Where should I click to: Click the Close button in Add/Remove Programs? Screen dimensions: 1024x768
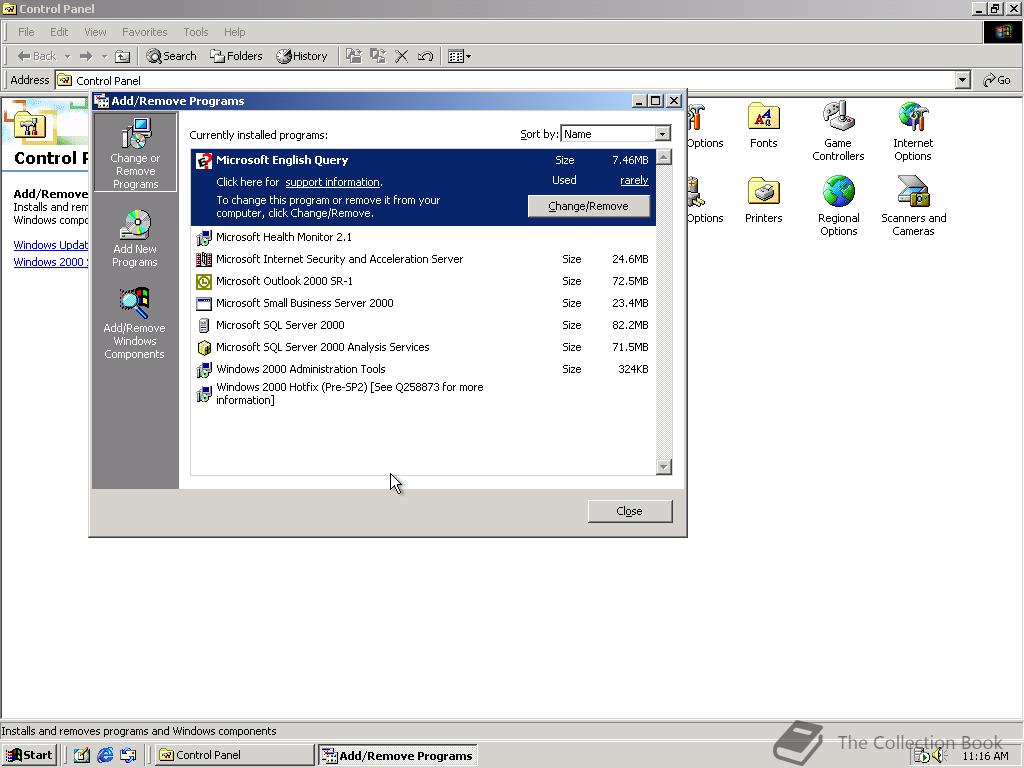[x=630, y=511]
